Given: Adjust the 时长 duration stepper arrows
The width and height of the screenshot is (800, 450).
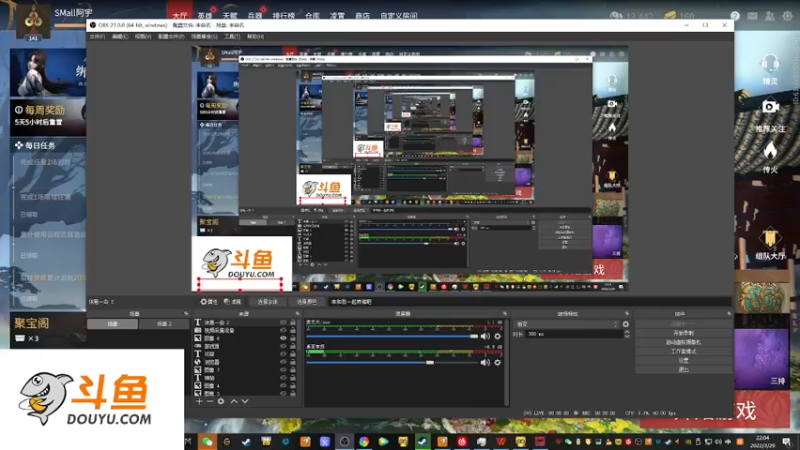Looking at the screenshot, I should (627, 334).
